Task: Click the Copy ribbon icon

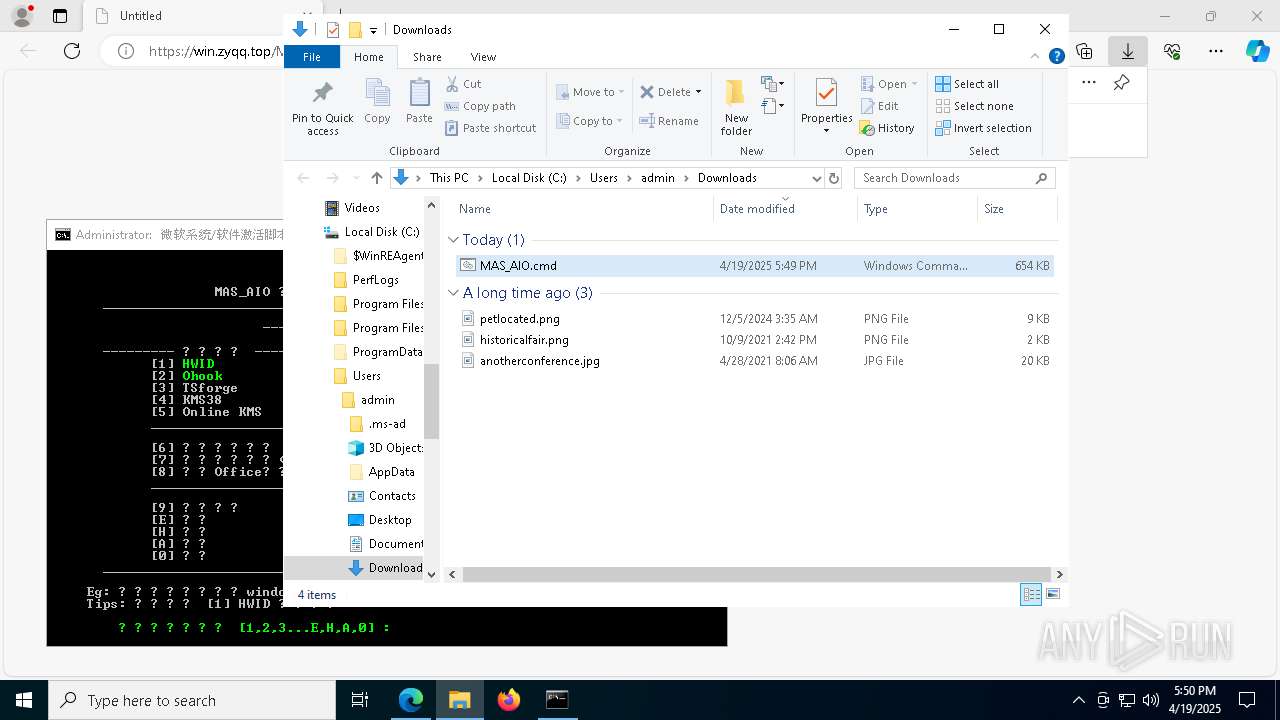Action: 377,101
